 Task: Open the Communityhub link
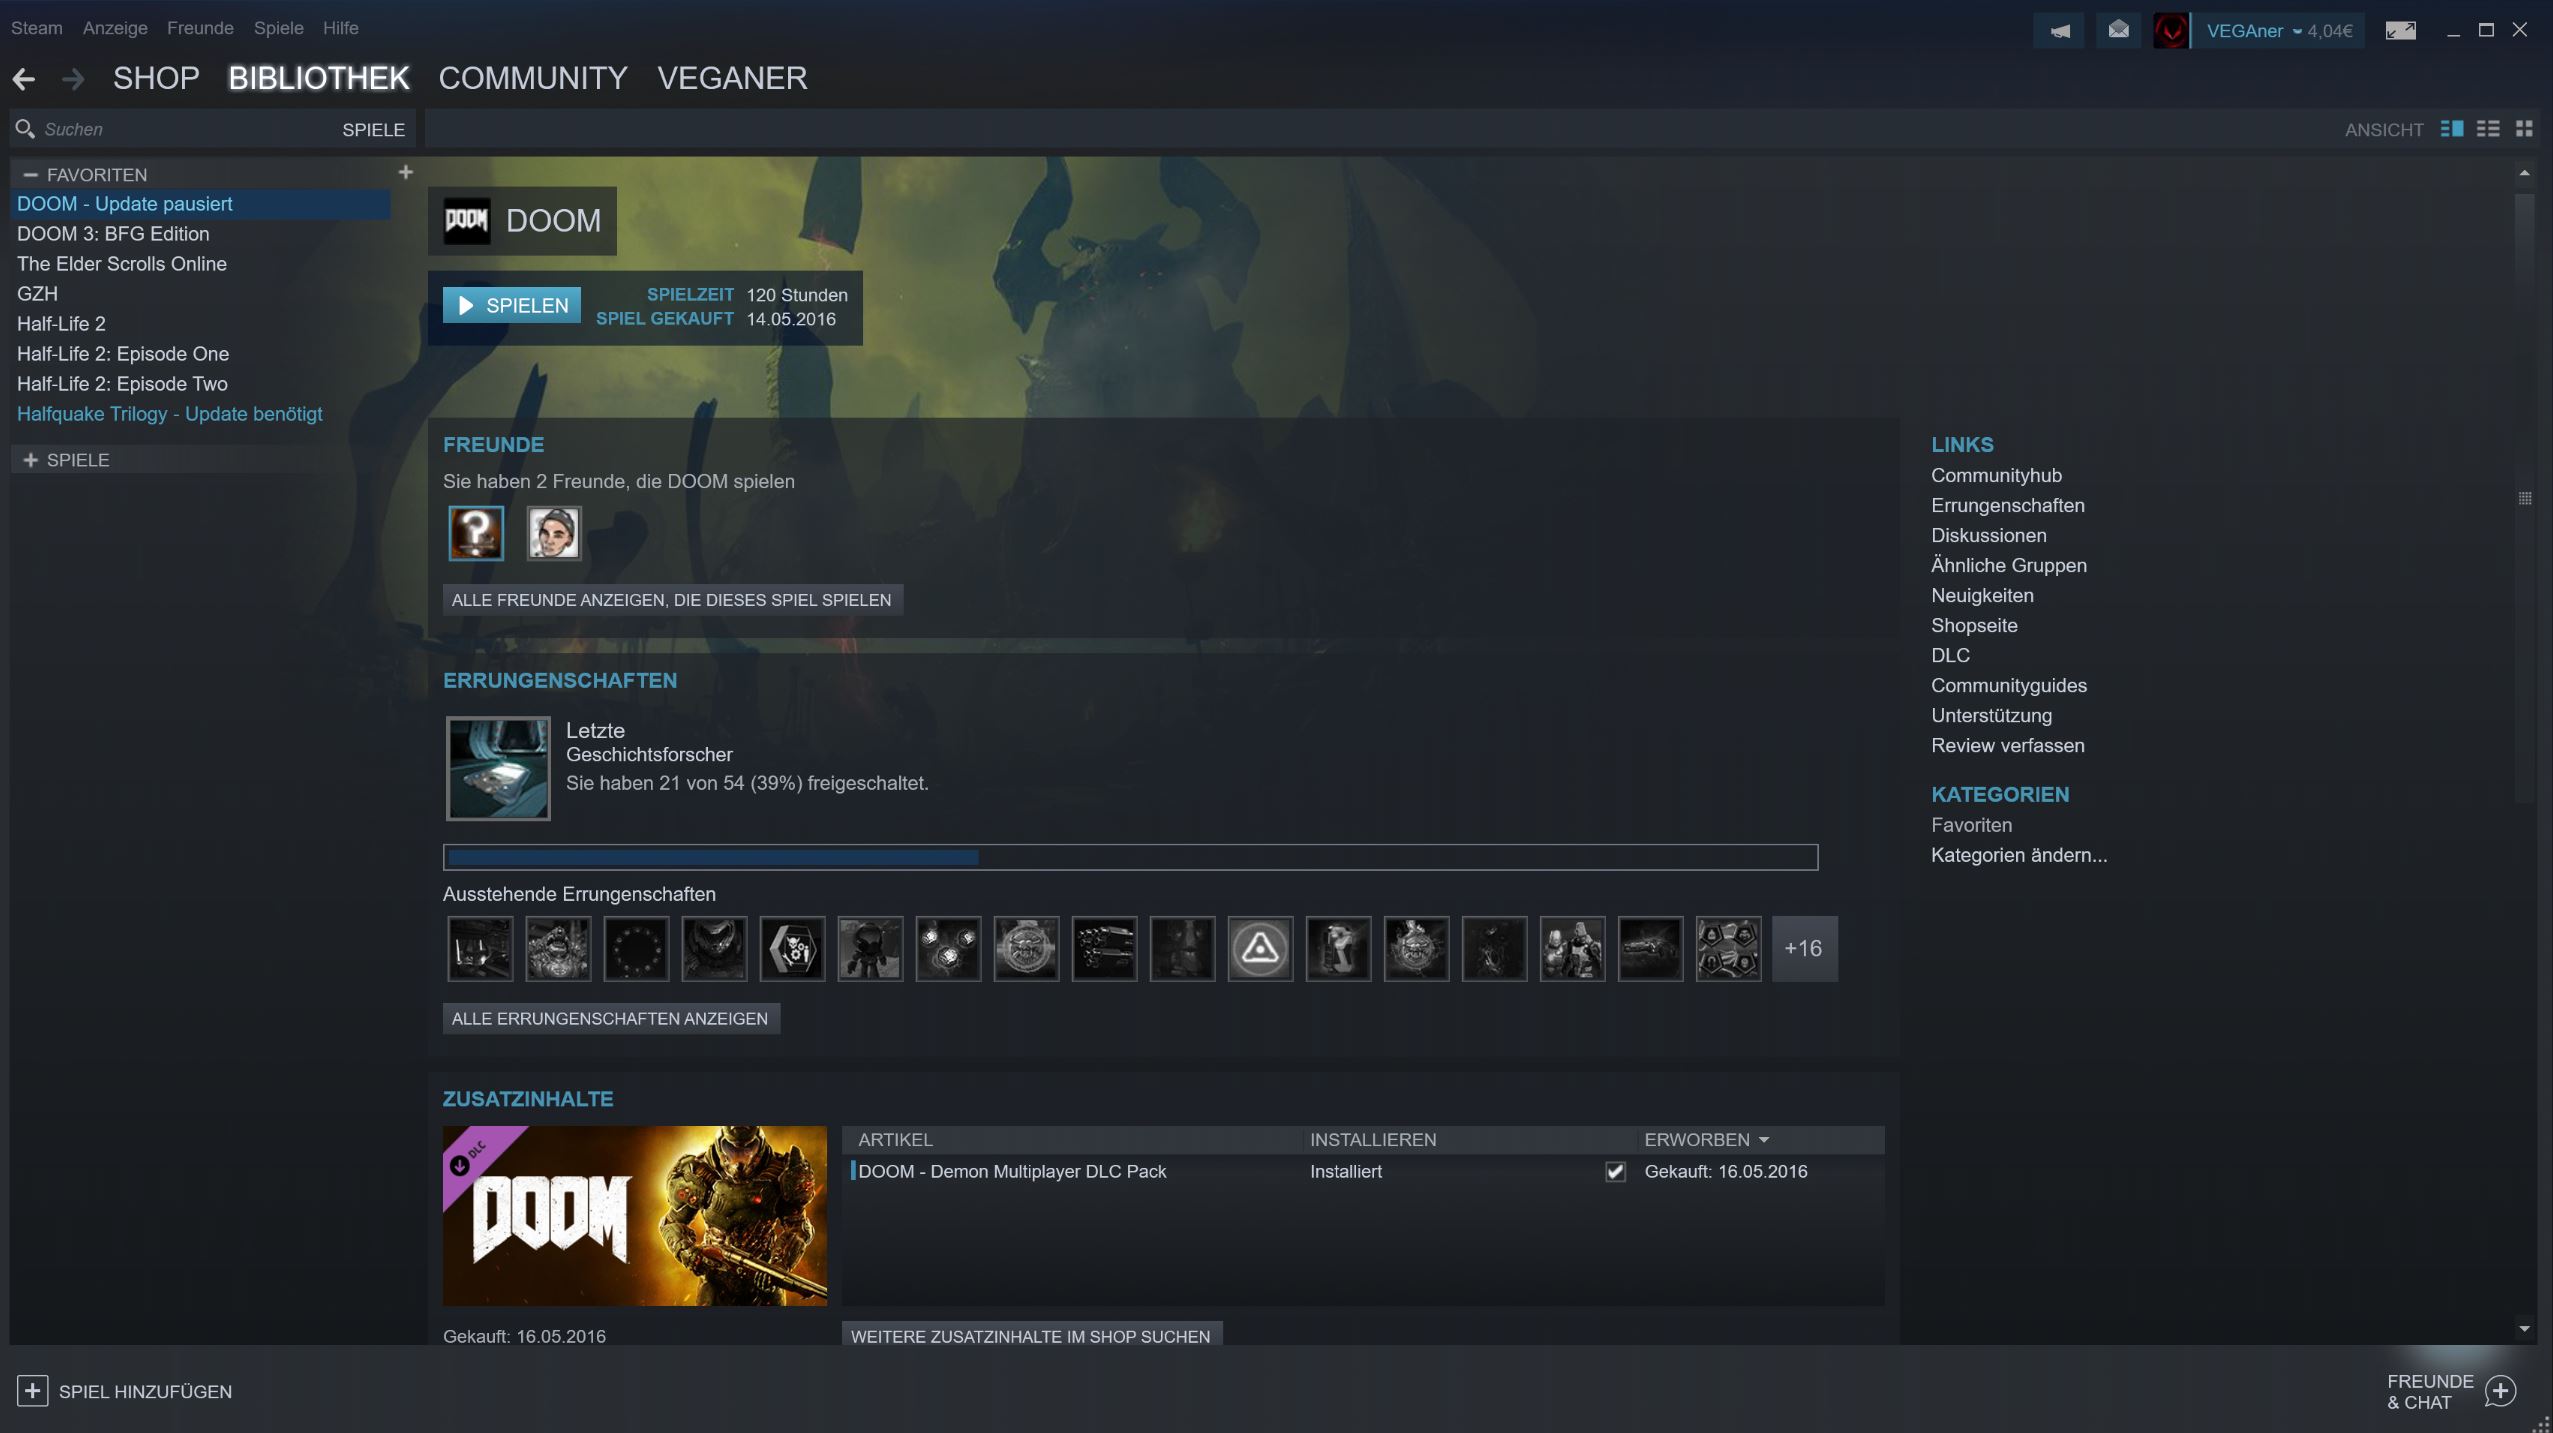tap(1996, 476)
